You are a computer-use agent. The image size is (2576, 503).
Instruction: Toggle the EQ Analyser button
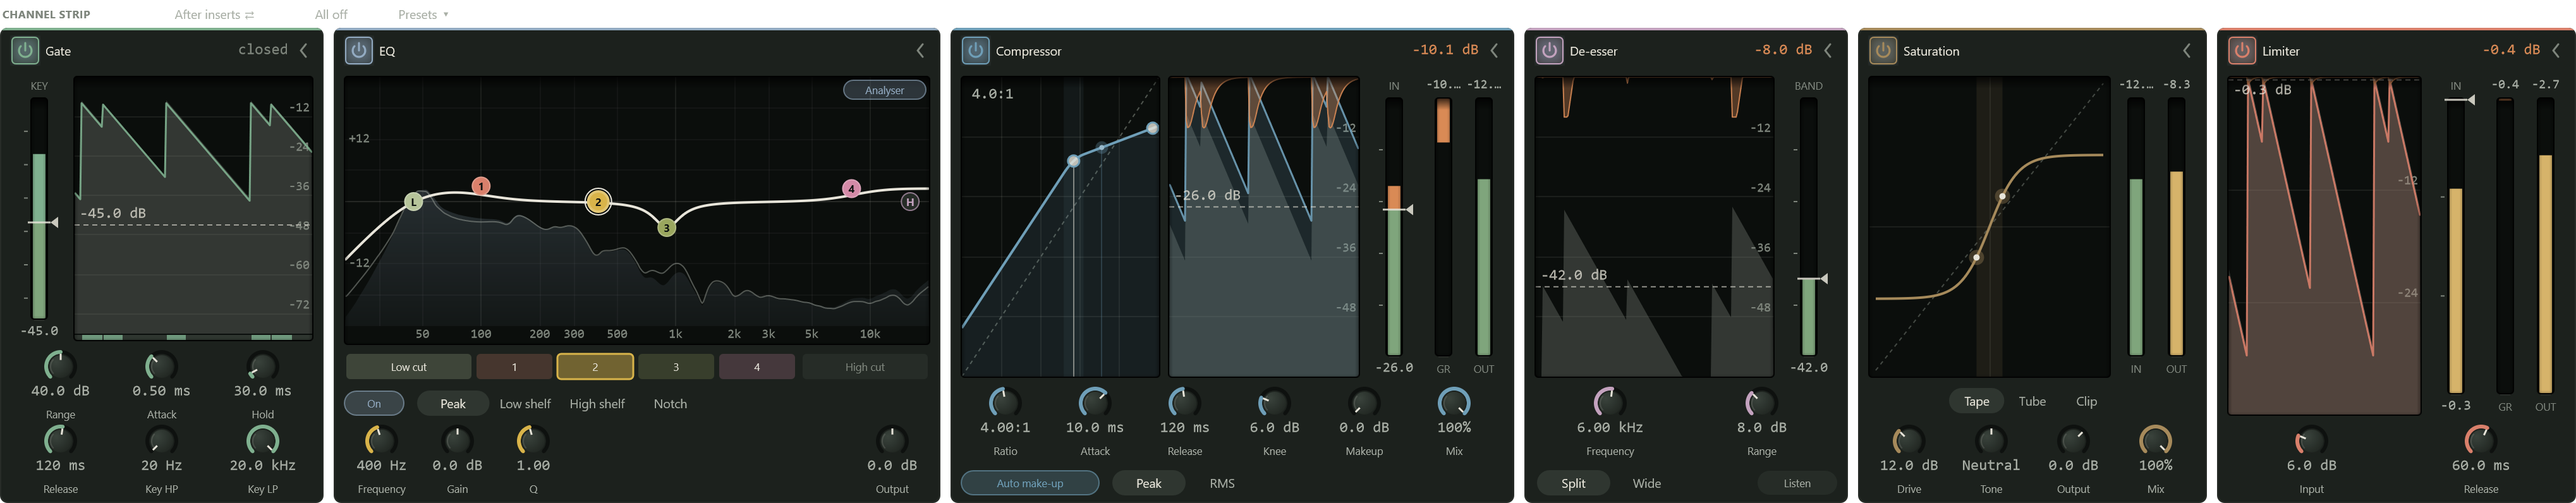884,90
